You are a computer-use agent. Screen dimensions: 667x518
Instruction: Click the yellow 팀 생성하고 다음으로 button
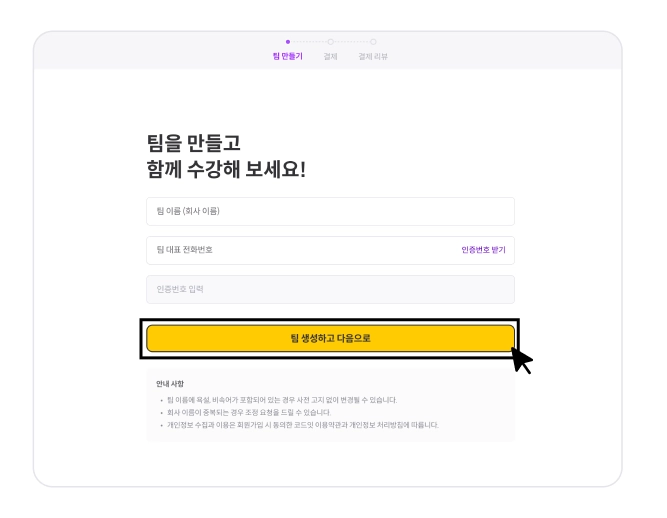[331, 339]
